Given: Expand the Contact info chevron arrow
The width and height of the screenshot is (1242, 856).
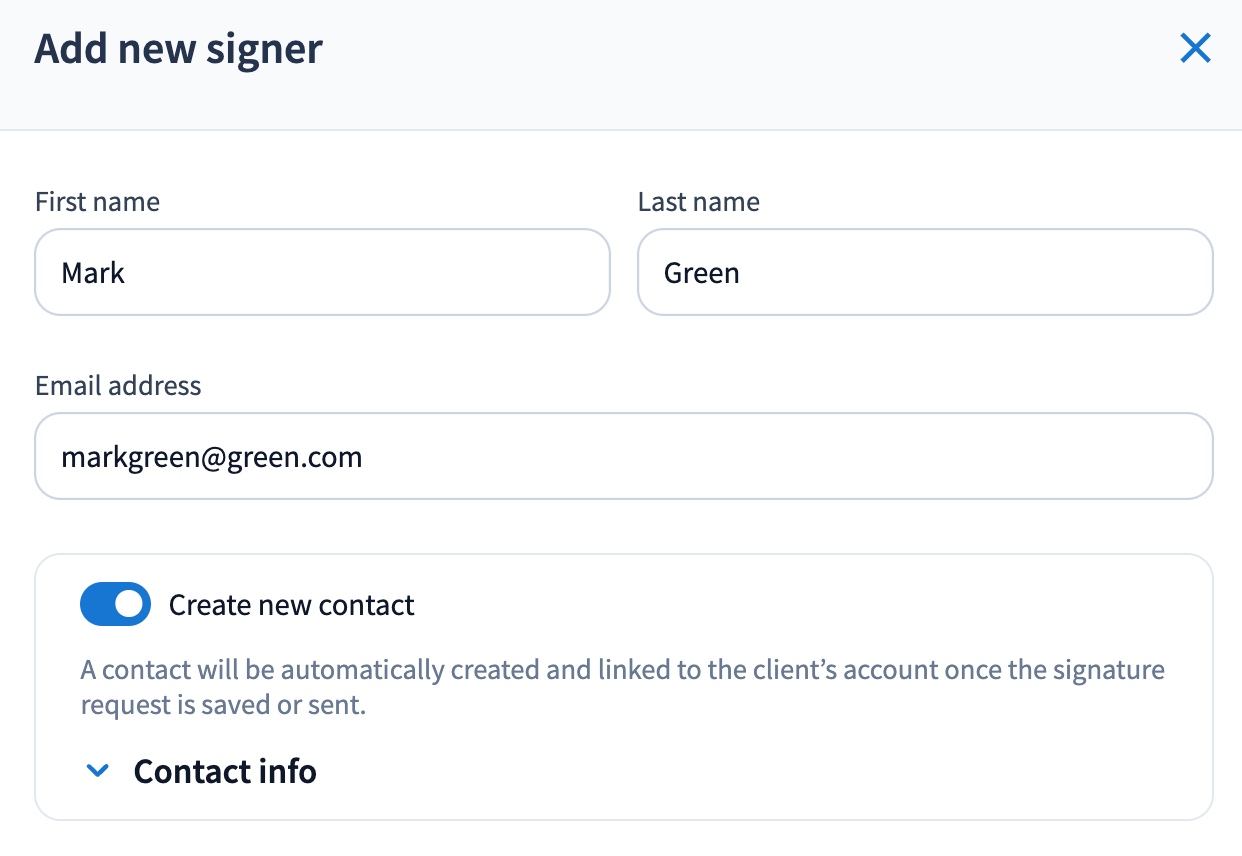Looking at the screenshot, I should tap(97, 771).
